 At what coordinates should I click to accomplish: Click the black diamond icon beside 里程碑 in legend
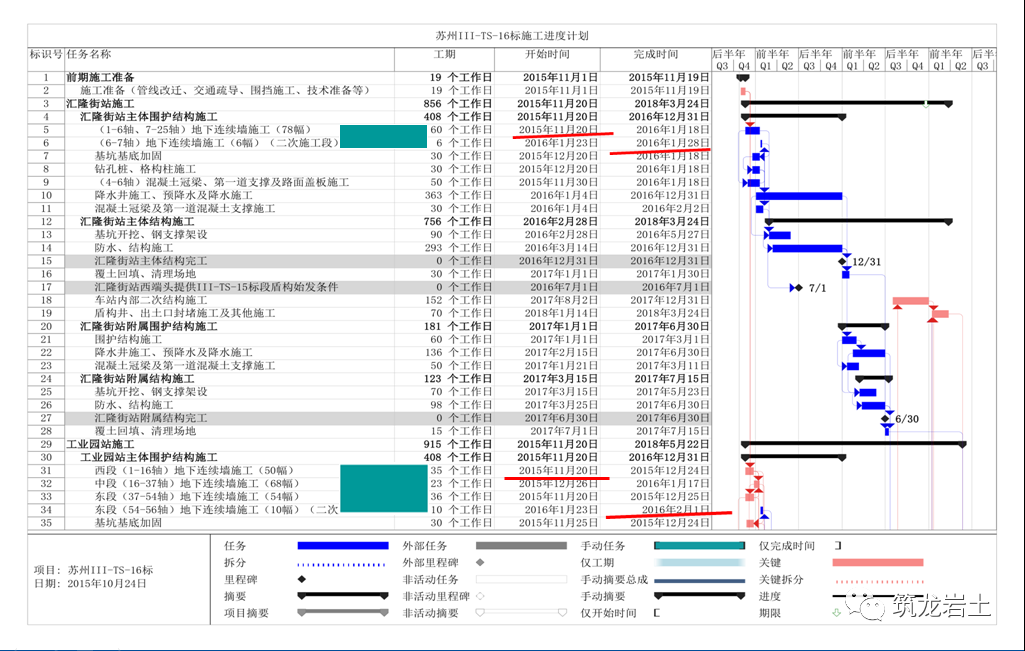point(301,579)
